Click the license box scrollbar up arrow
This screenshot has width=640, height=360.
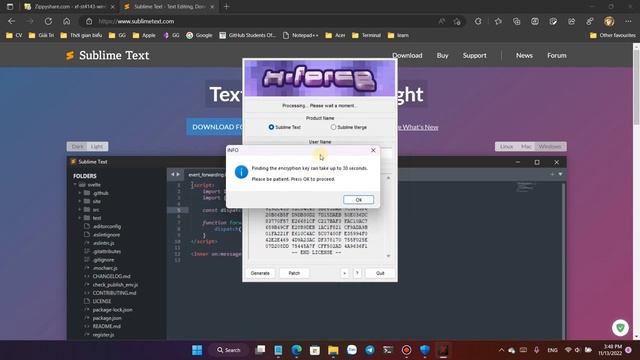[x=388, y=178]
